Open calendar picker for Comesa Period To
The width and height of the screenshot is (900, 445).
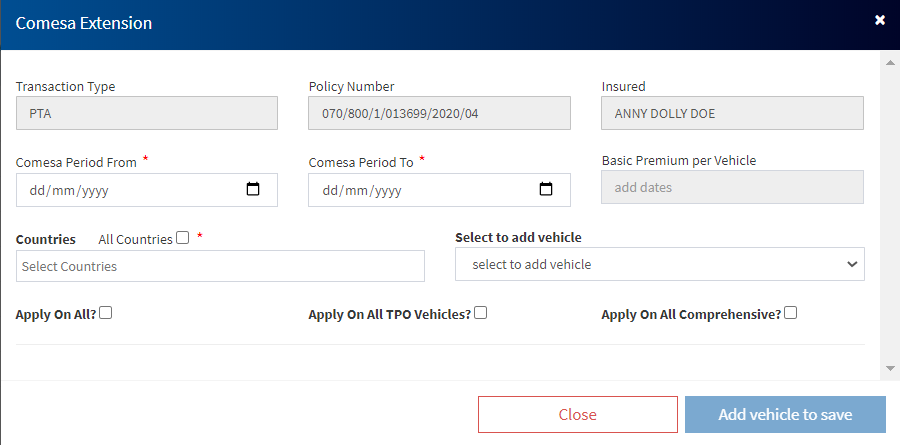pyautogui.click(x=546, y=189)
